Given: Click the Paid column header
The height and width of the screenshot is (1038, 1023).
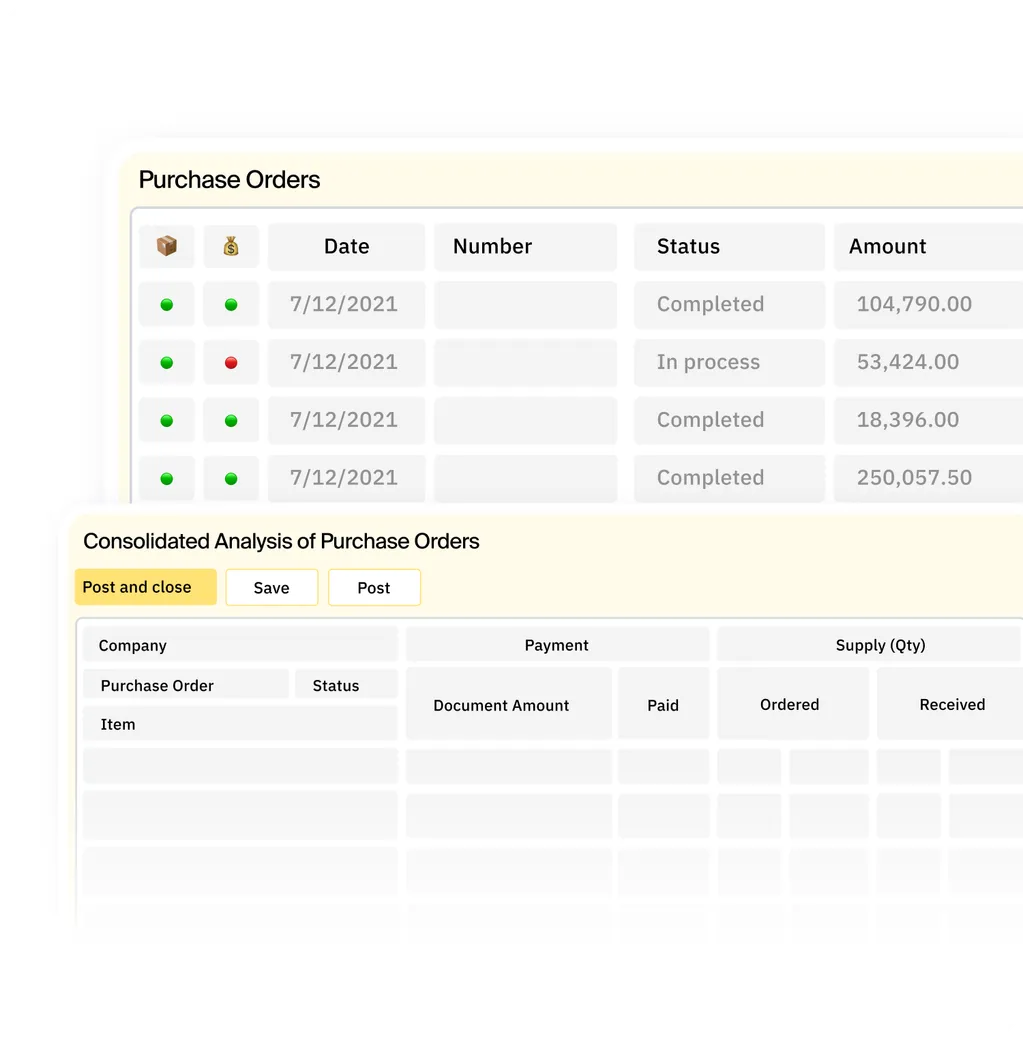Looking at the screenshot, I should coord(663,704).
